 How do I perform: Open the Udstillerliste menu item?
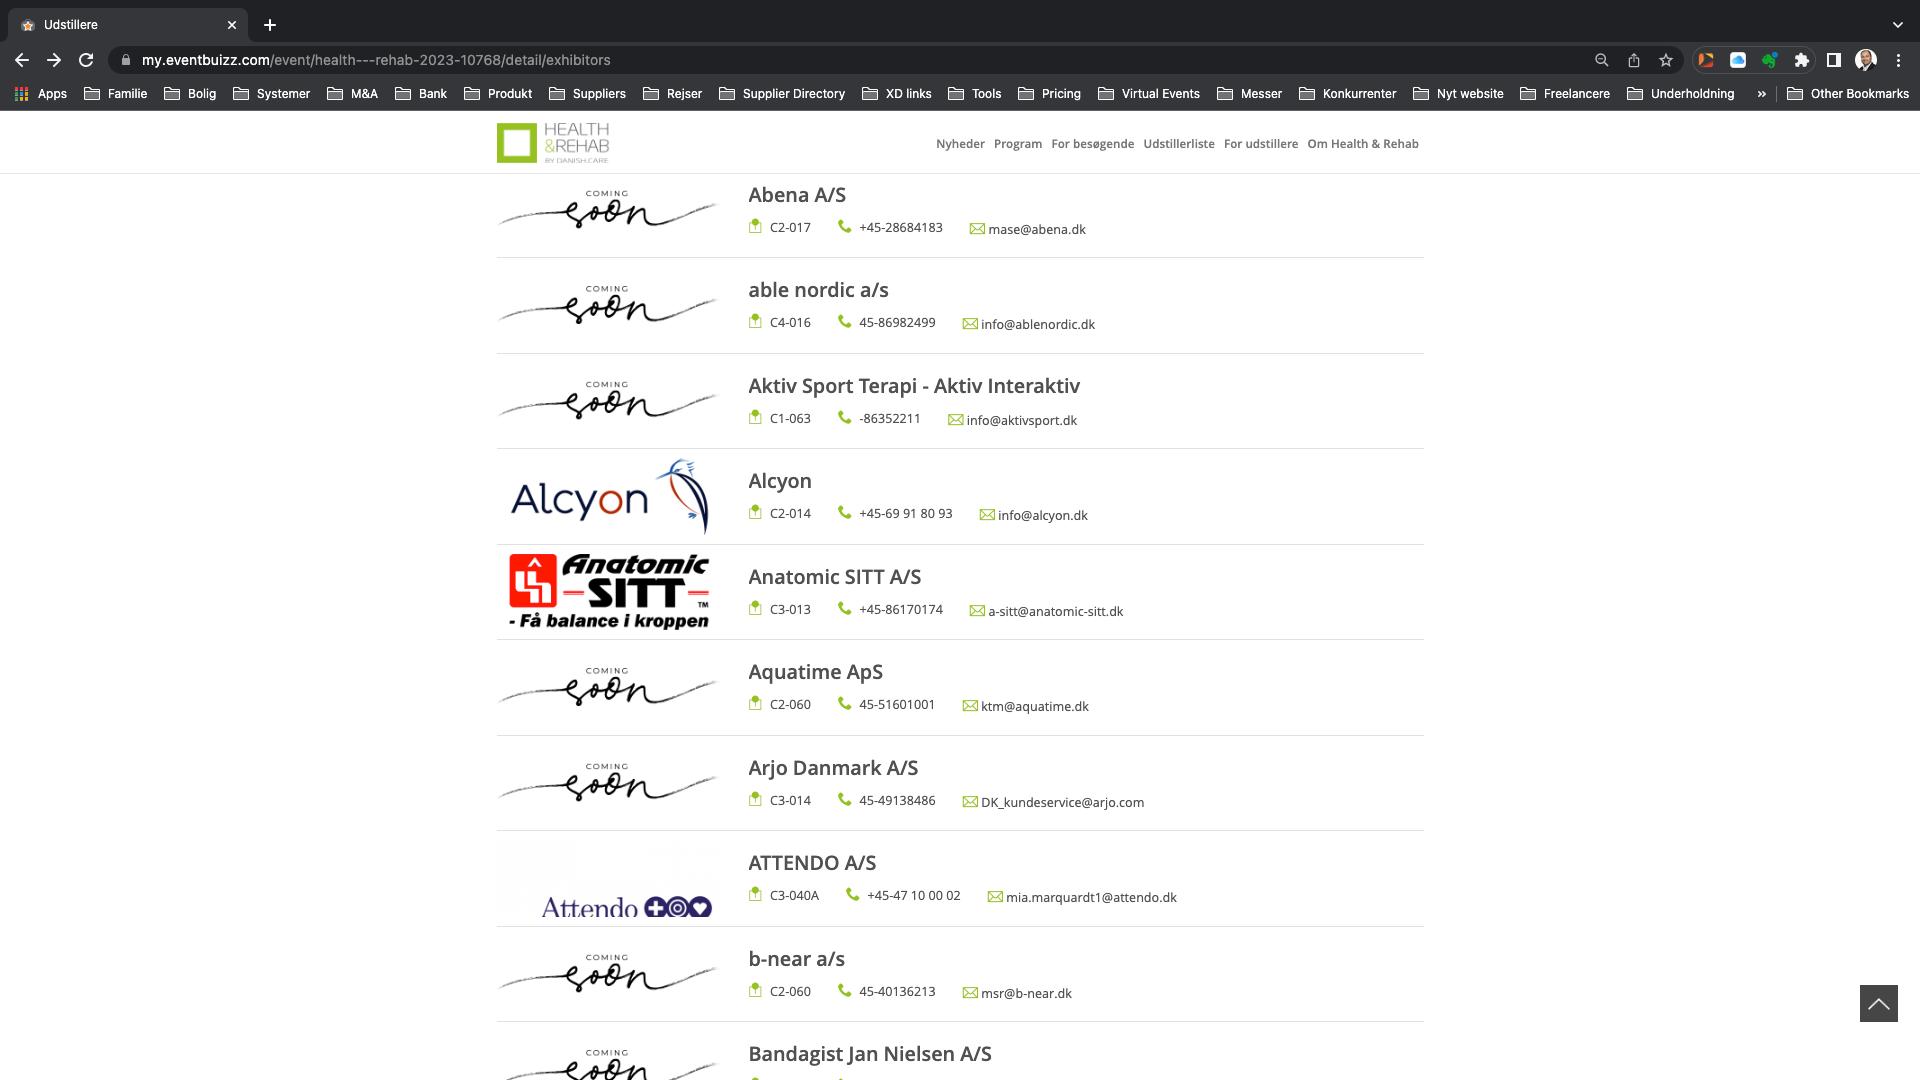[1179, 144]
